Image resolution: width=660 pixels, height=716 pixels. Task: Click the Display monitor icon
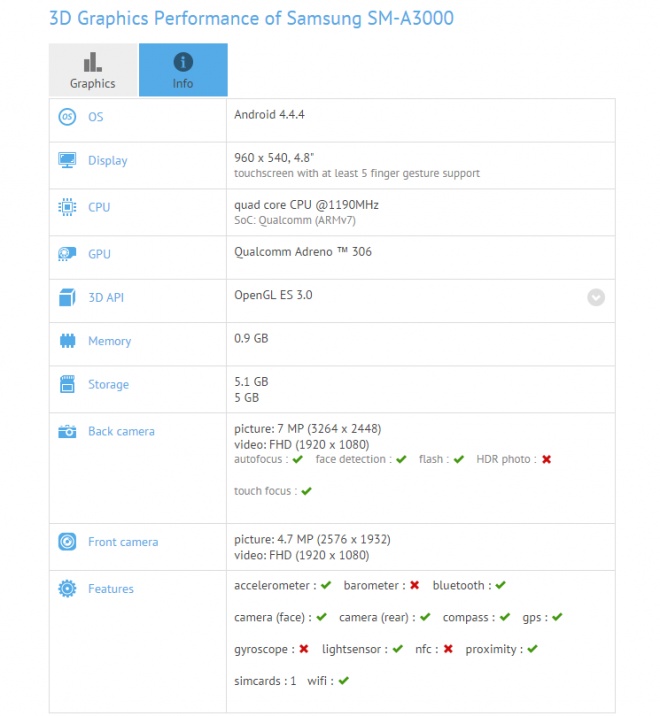coord(67,160)
